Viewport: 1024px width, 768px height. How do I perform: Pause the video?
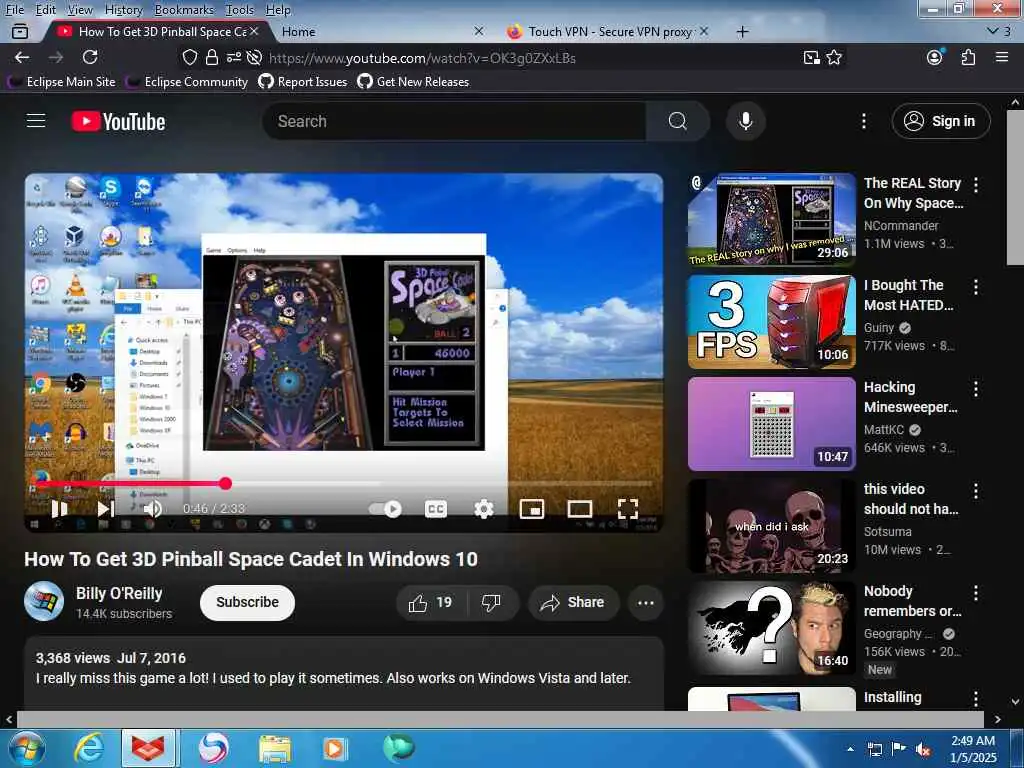[x=59, y=509]
